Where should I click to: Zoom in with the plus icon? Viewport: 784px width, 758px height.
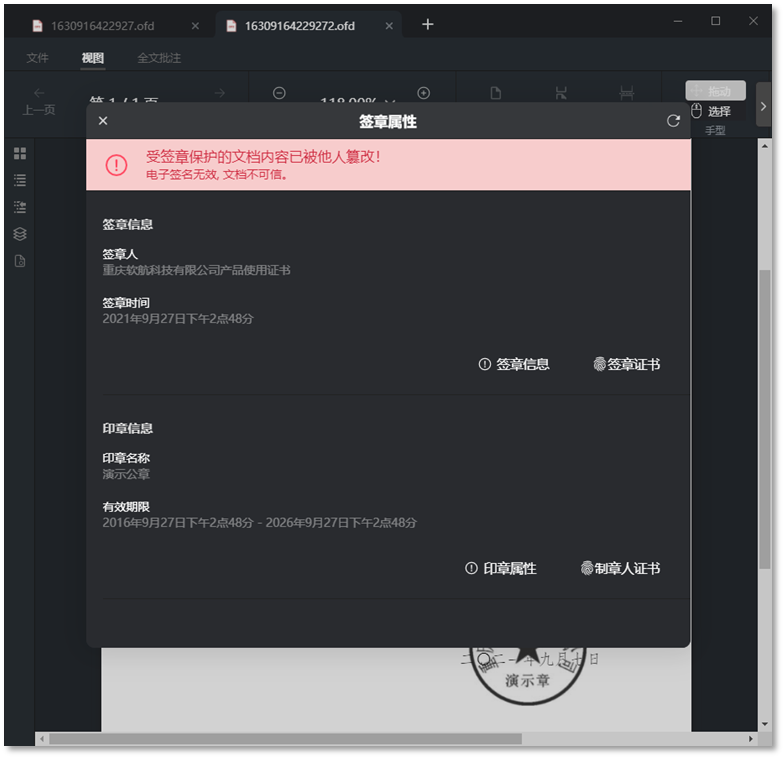click(424, 93)
